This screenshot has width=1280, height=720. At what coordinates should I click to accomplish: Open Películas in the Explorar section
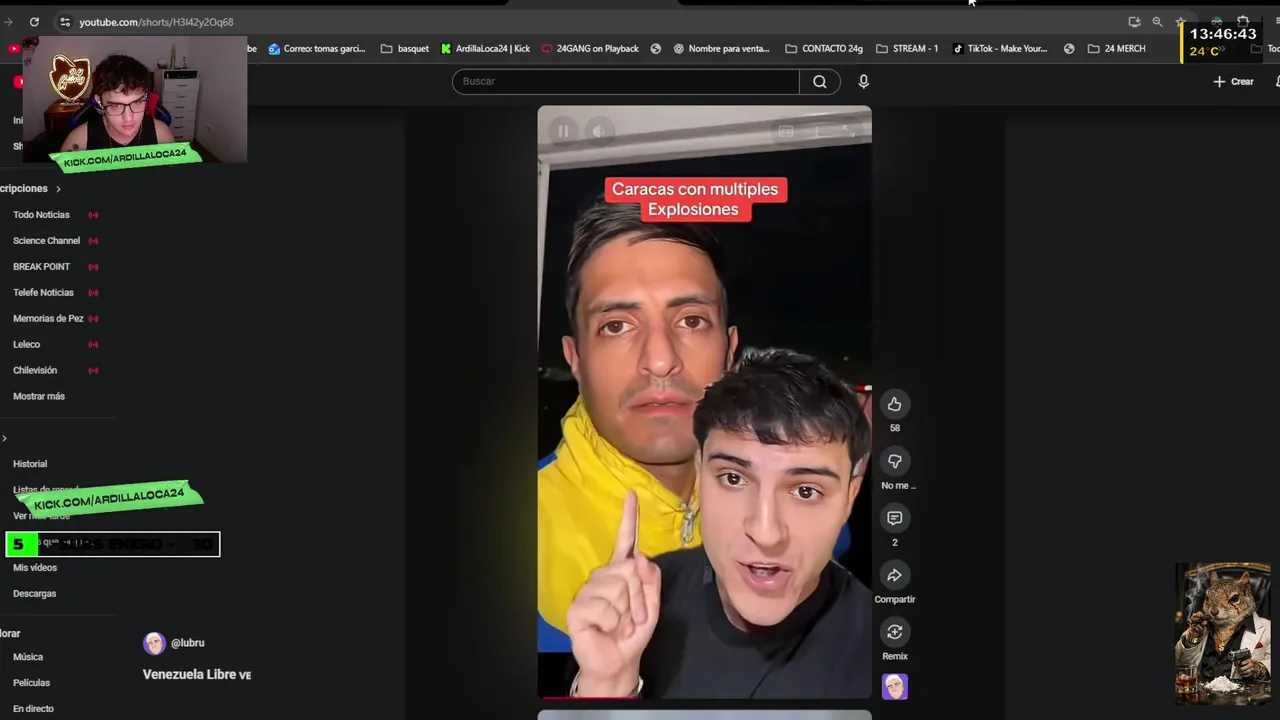[x=31, y=683]
